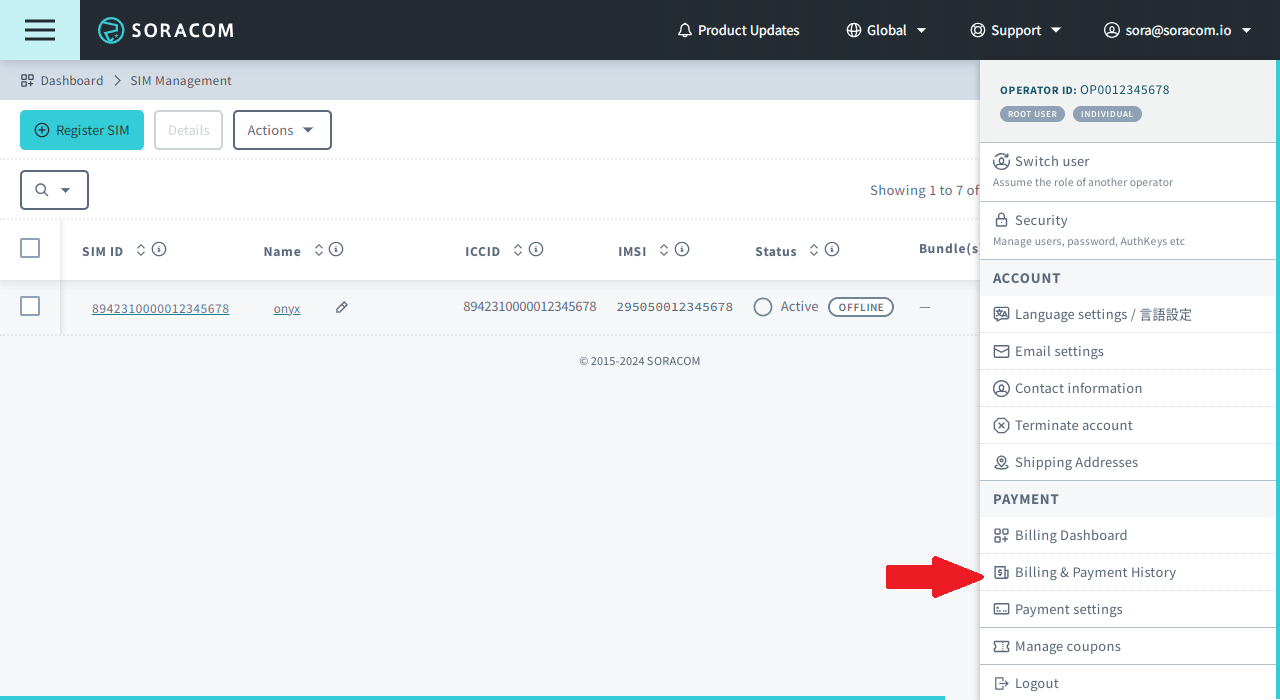Click the info icon beside ICCID header
1280x700 pixels.
click(536, 250)
